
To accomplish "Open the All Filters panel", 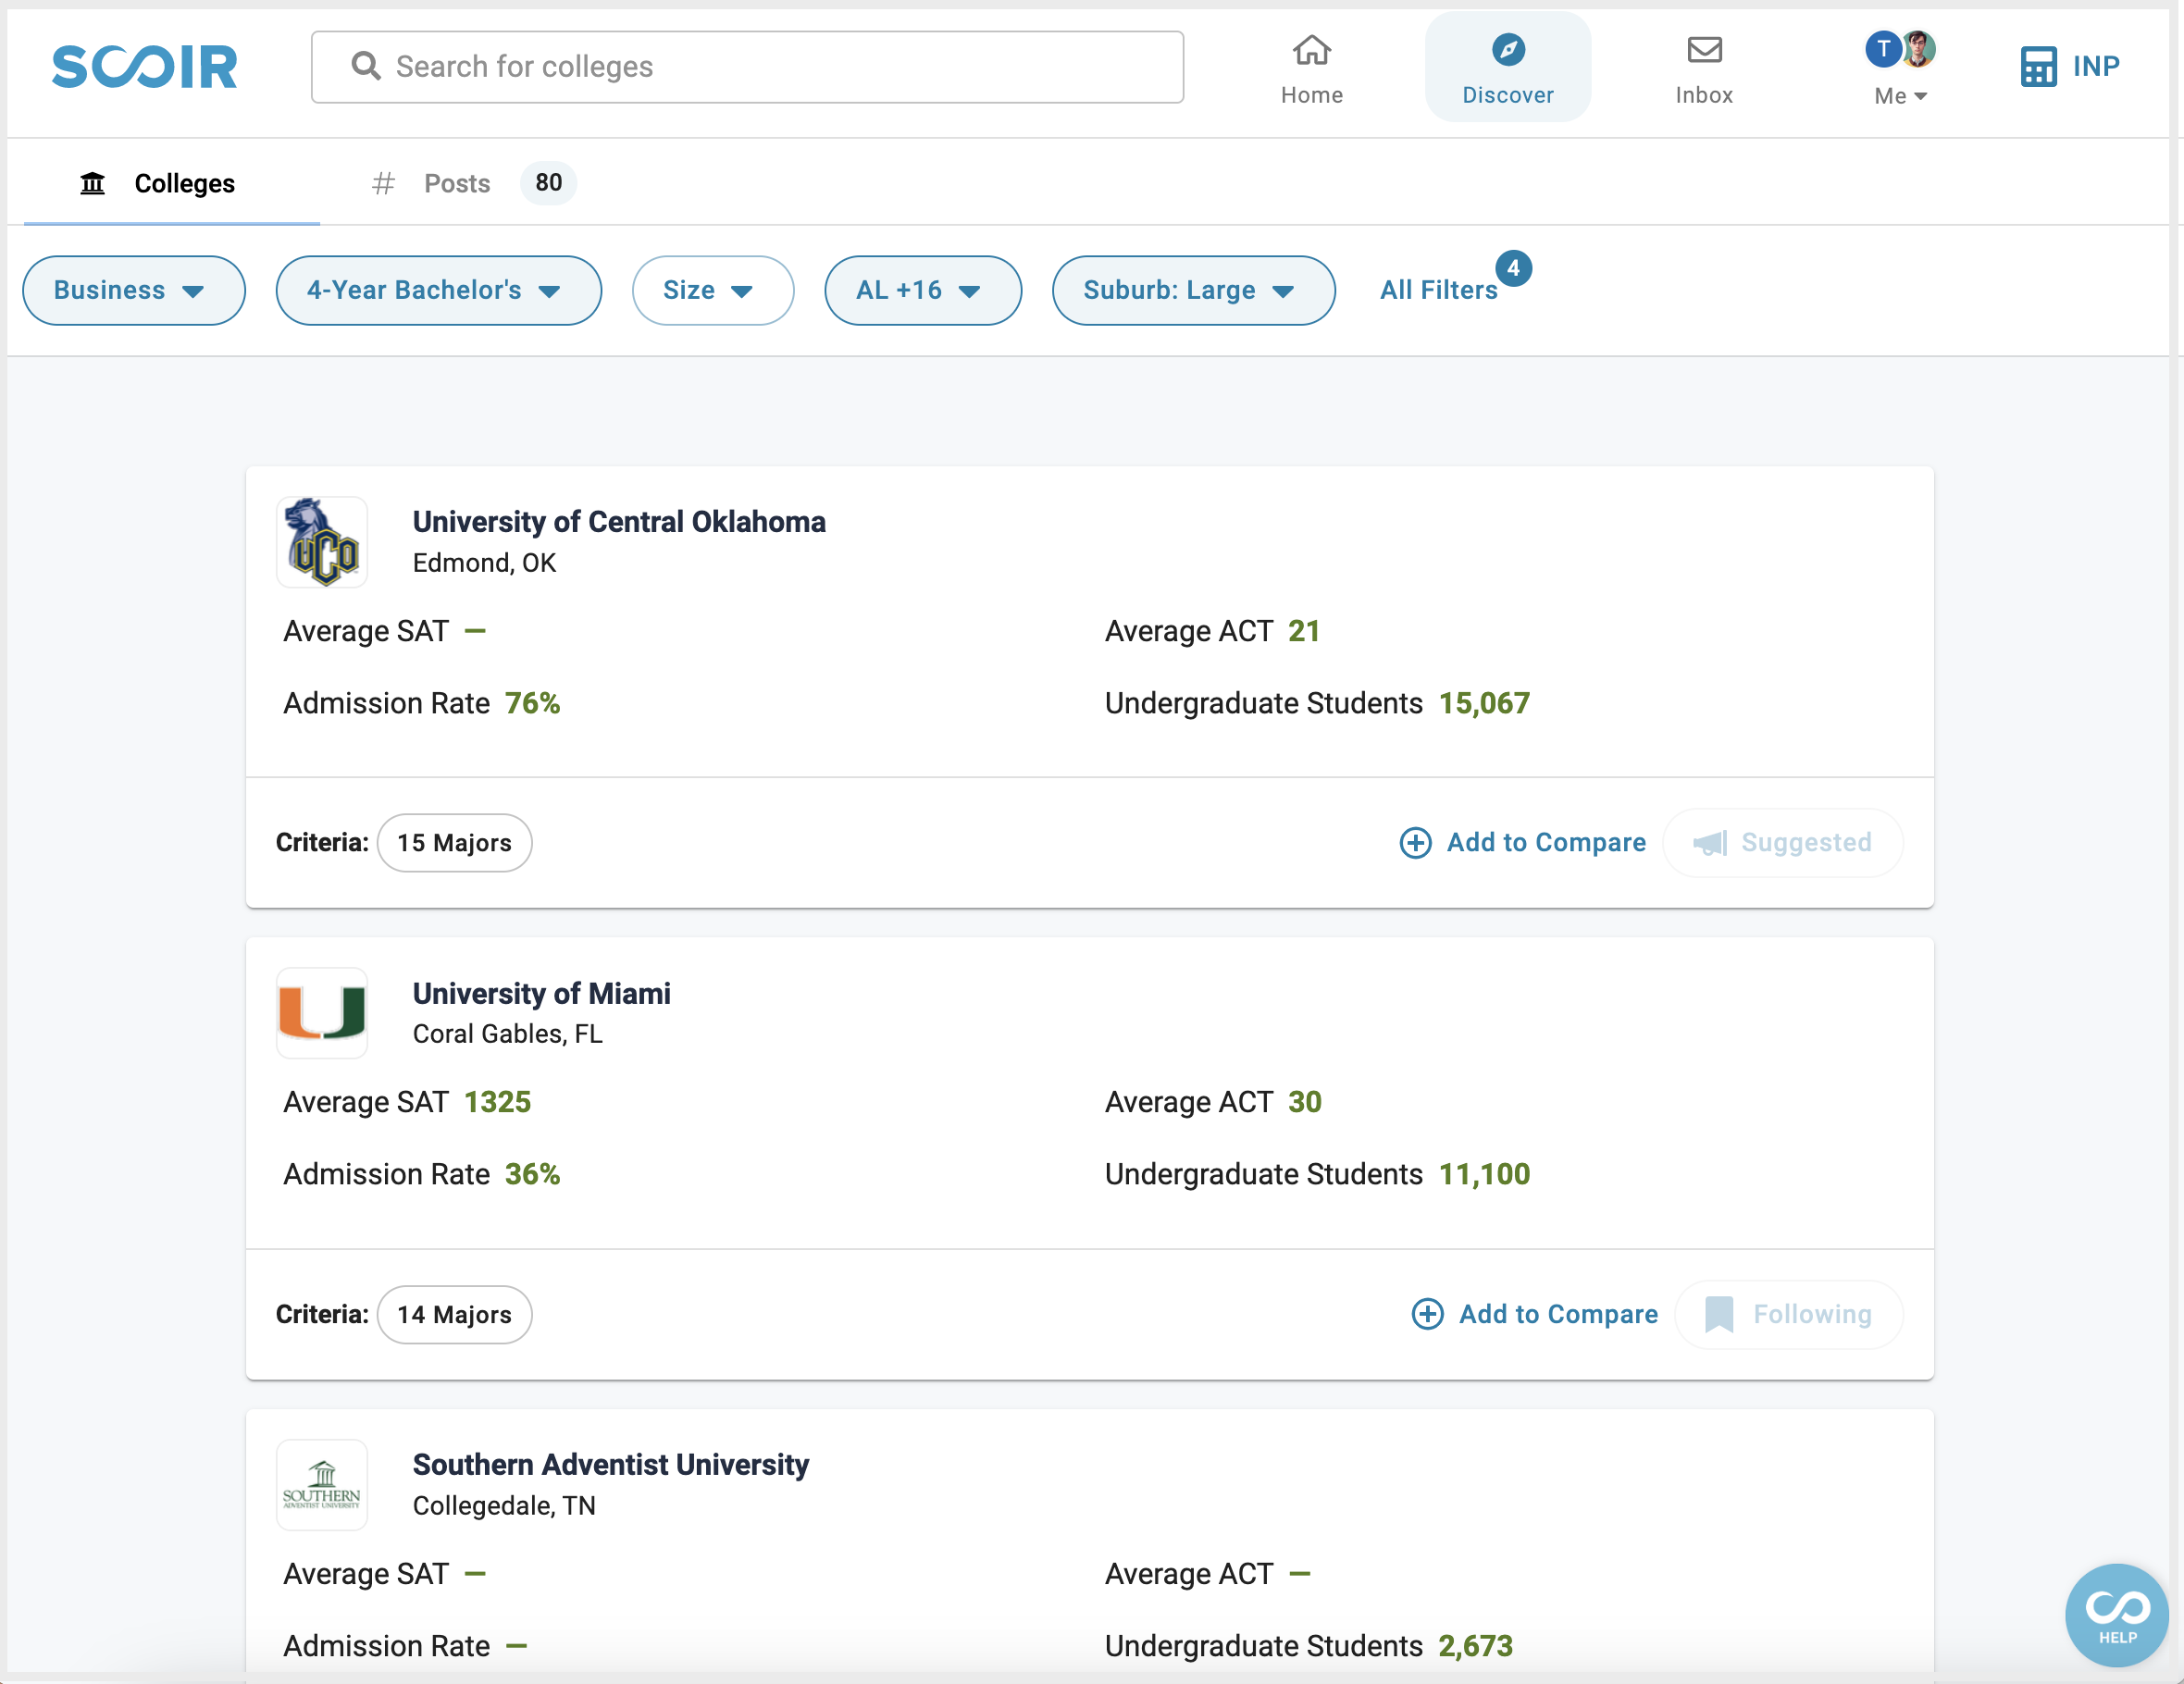I will point(1438,290).
